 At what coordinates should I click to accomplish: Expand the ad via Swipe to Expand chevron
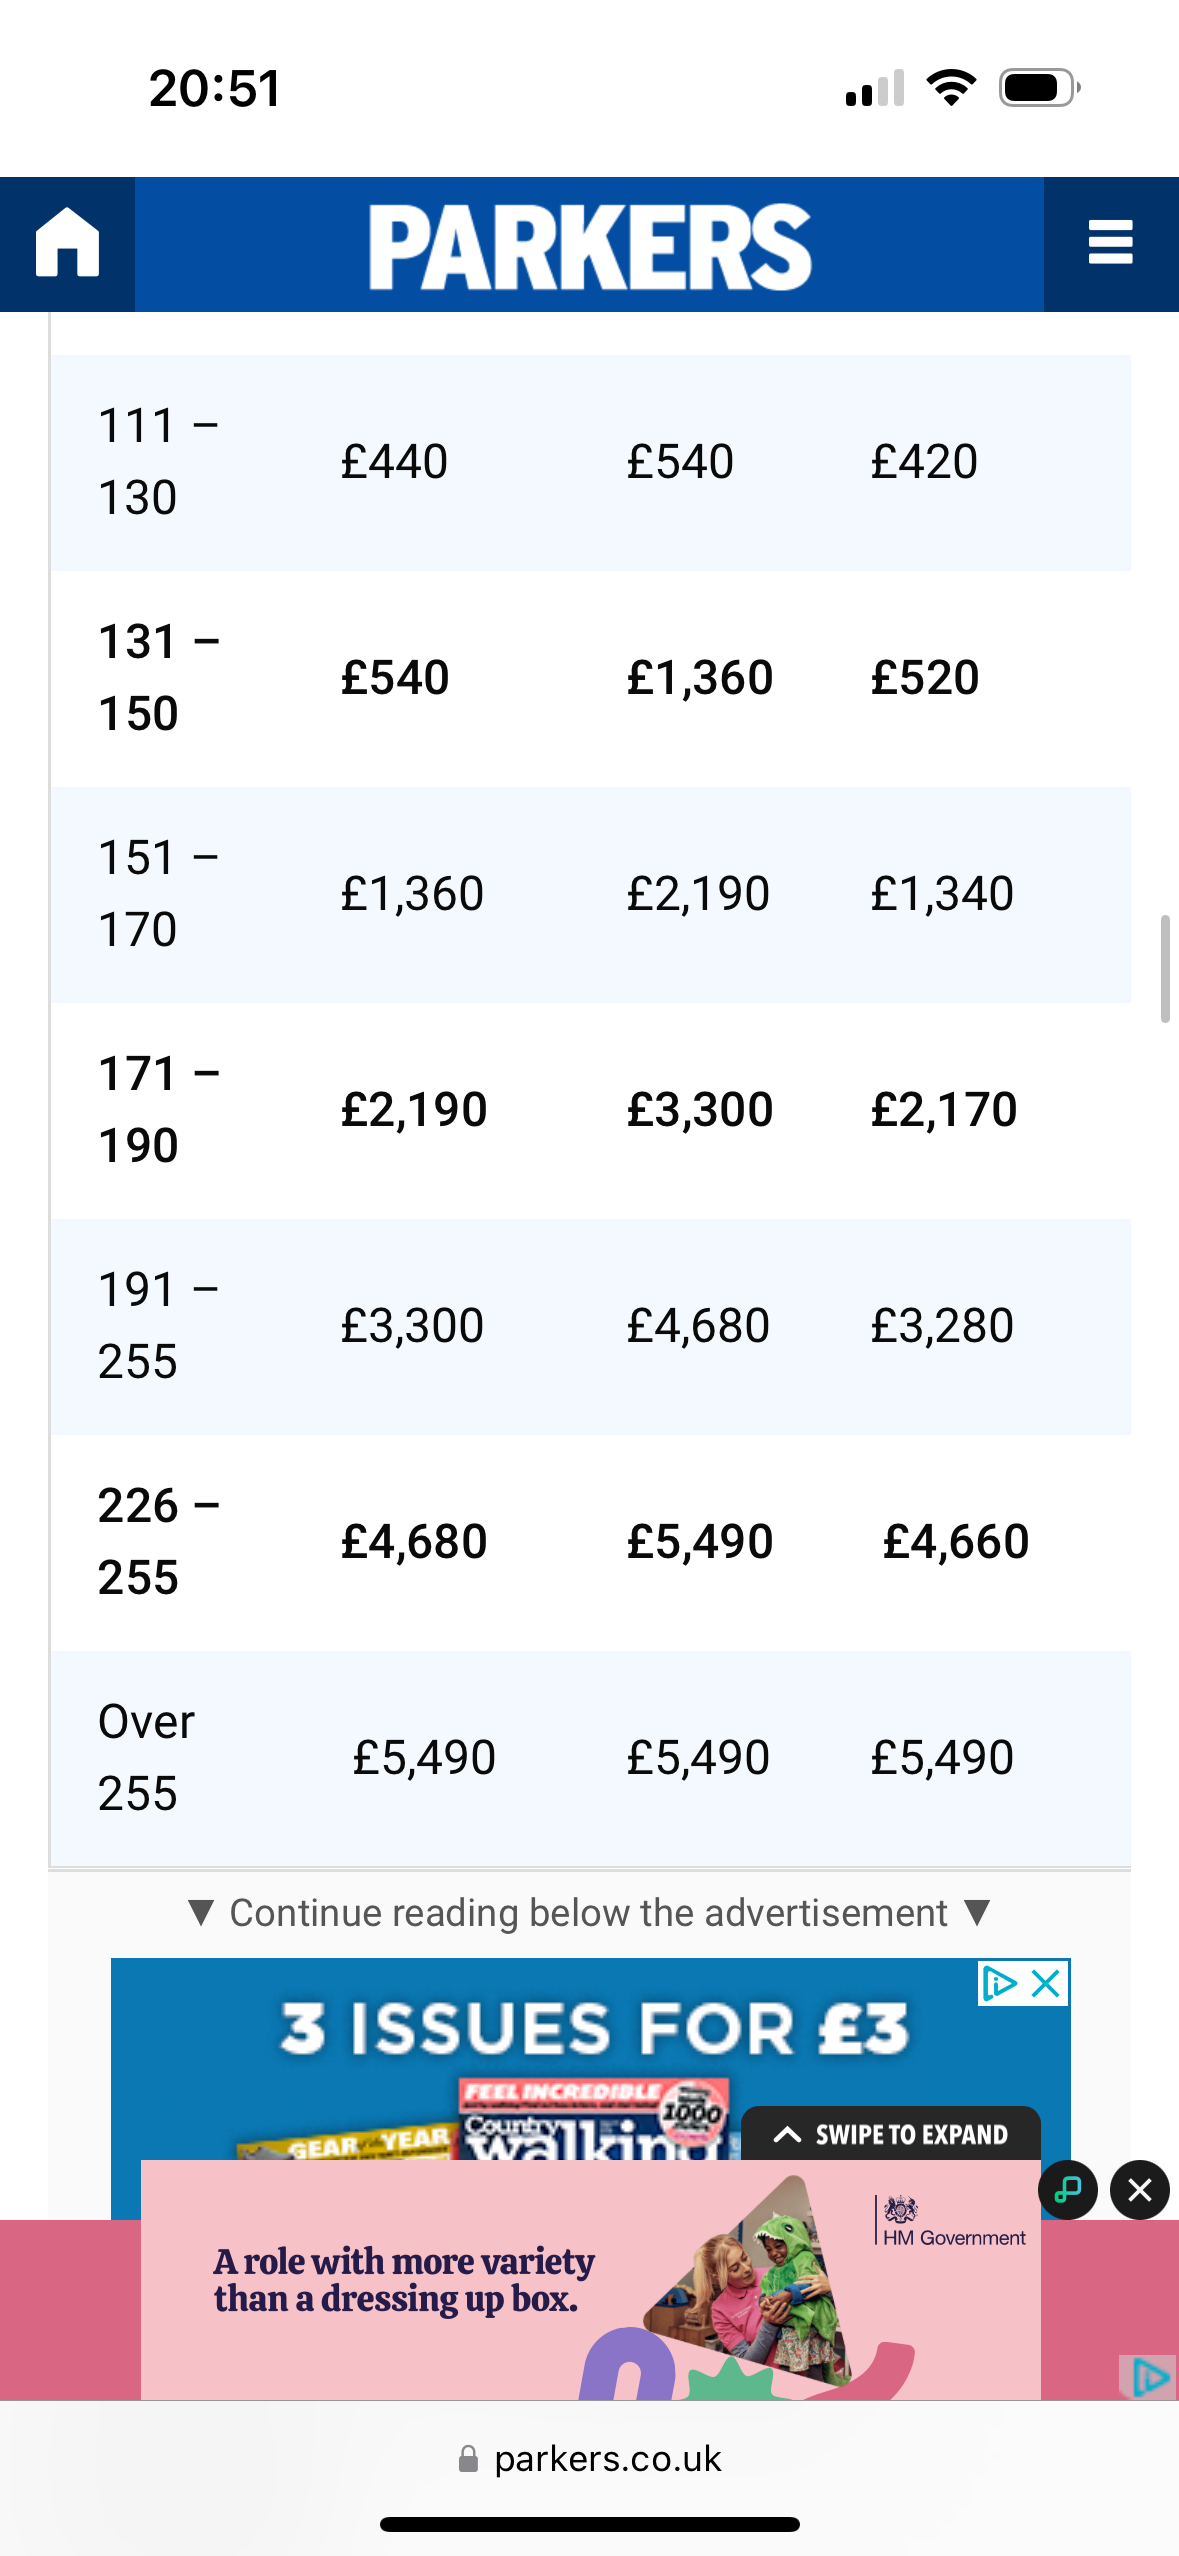[788, 2134]
